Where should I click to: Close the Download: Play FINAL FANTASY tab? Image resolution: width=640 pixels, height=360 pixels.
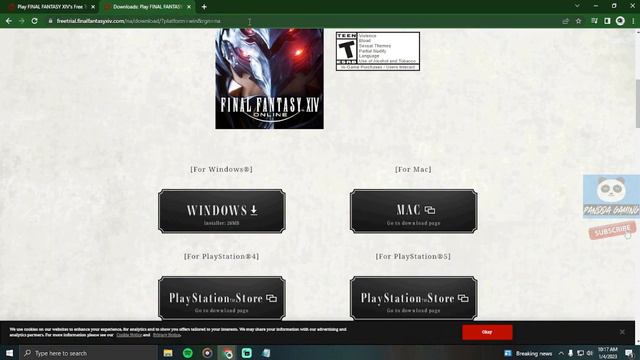tap(189, 7)
